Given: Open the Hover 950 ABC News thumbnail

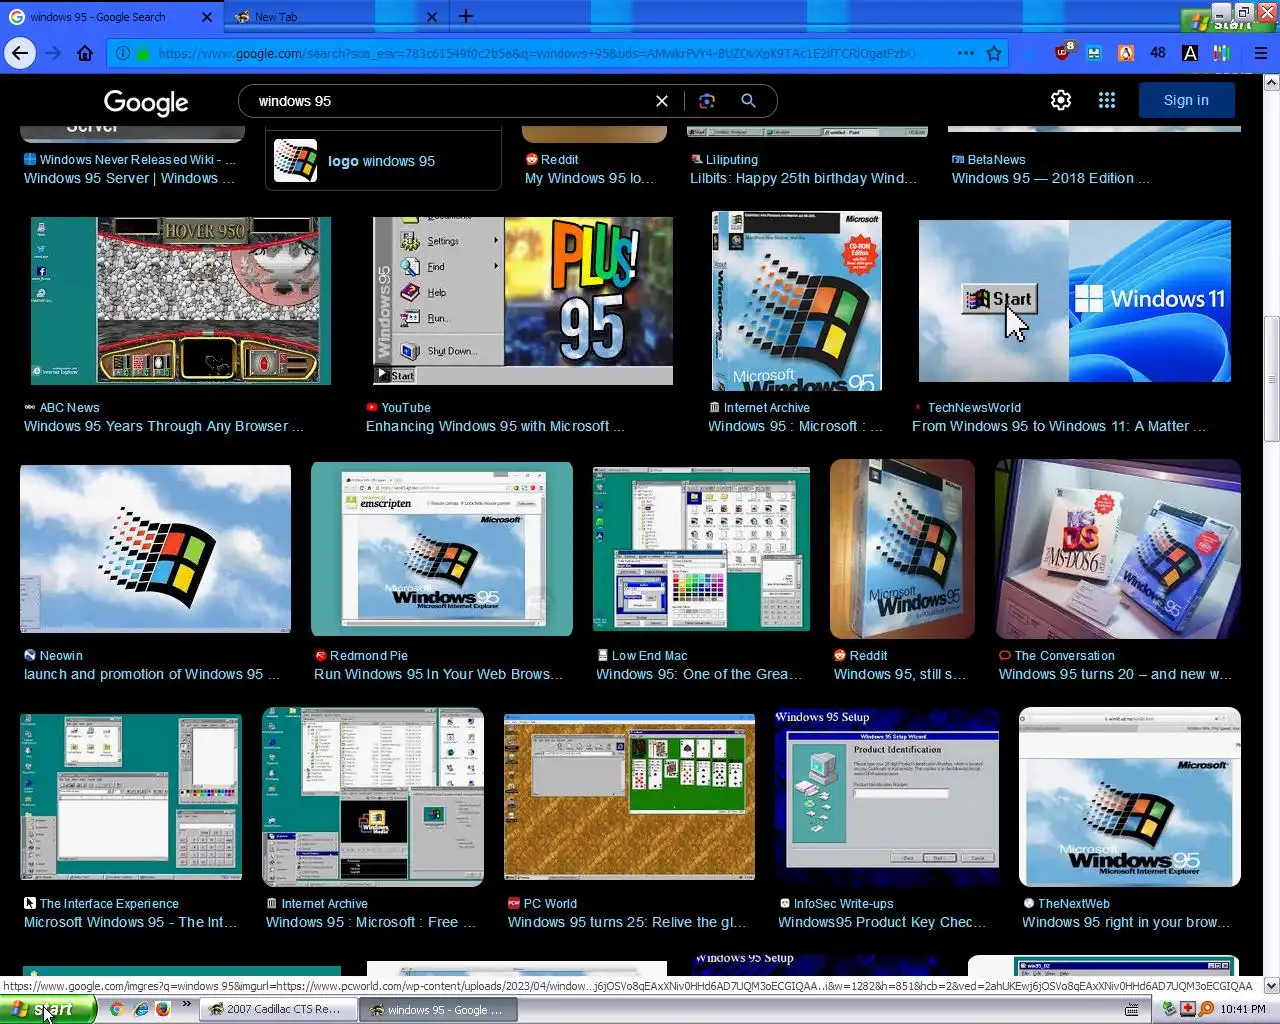Looking at the screenshot, I should (x=181, y=301).
